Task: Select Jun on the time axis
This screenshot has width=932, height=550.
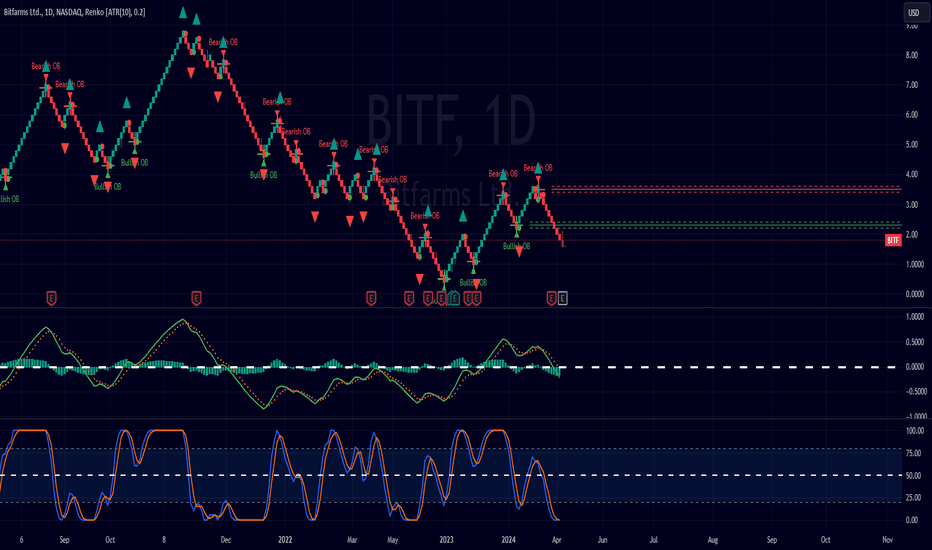Action: click(602, 540)
